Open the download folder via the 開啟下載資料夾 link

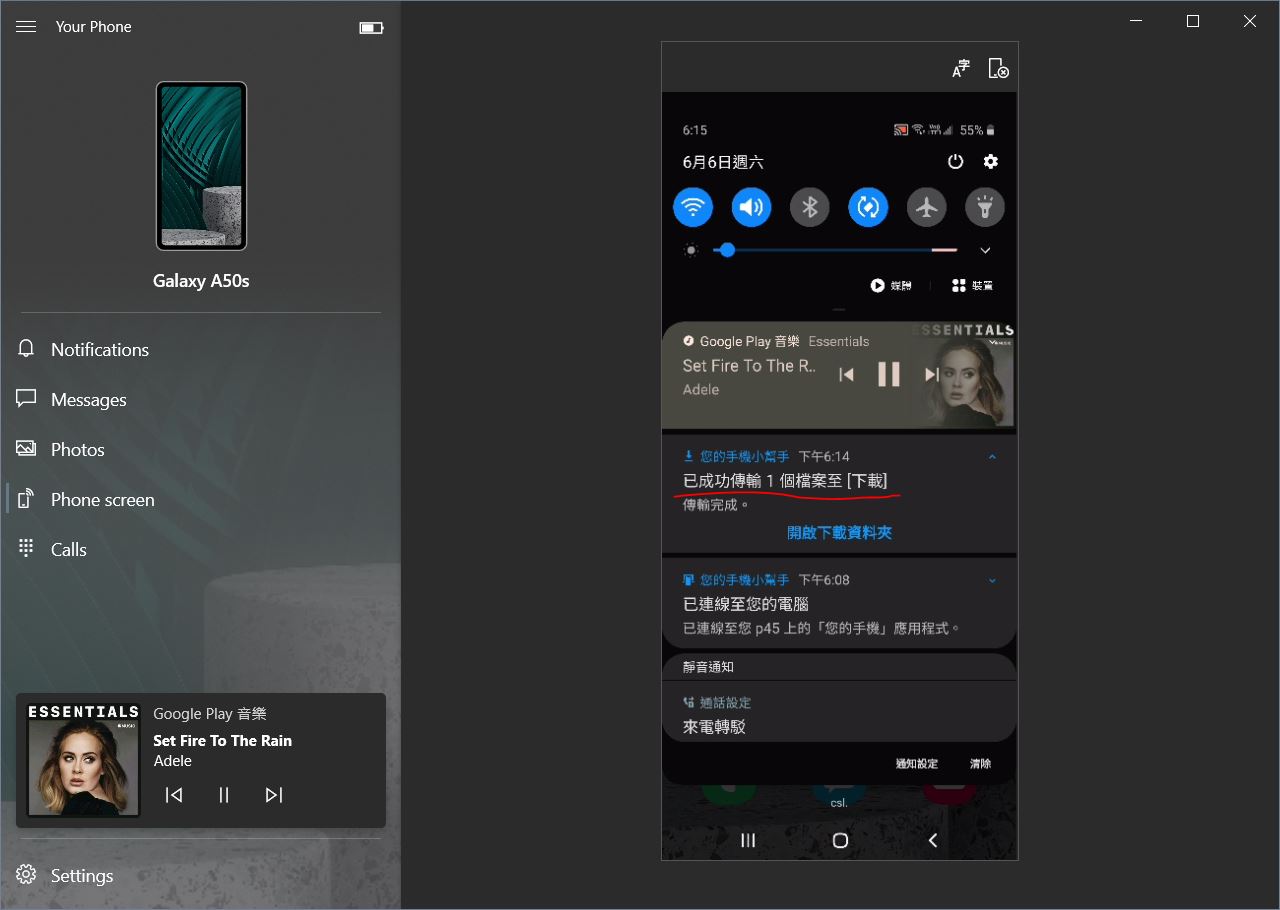(839, 533)
